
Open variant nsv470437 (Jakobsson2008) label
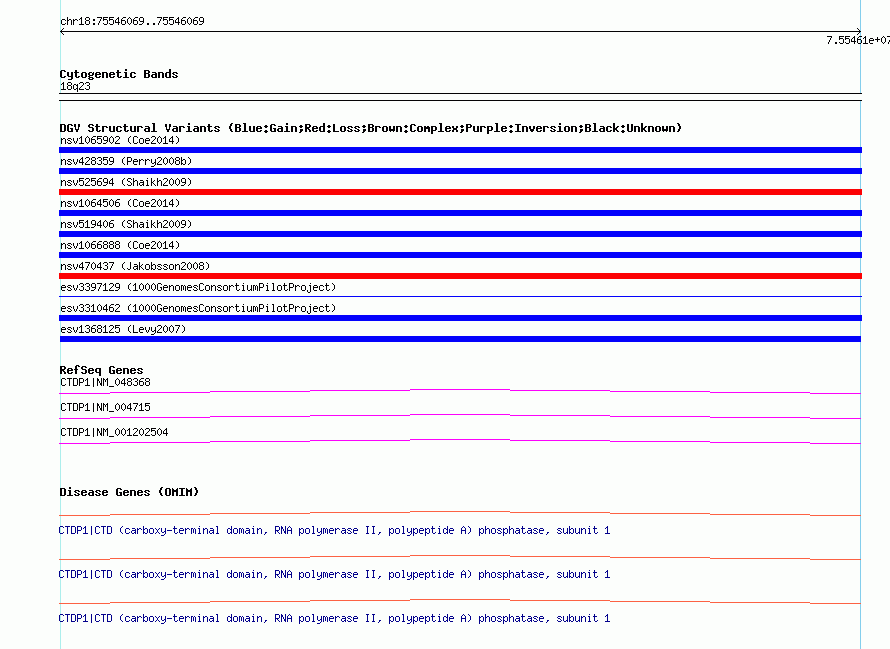pyautogui.click(x=135, y=266)
